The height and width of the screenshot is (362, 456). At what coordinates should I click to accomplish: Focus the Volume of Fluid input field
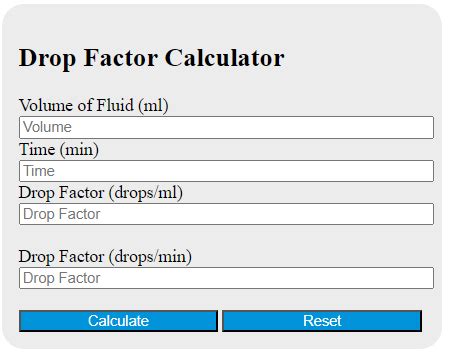pos(226,127)
